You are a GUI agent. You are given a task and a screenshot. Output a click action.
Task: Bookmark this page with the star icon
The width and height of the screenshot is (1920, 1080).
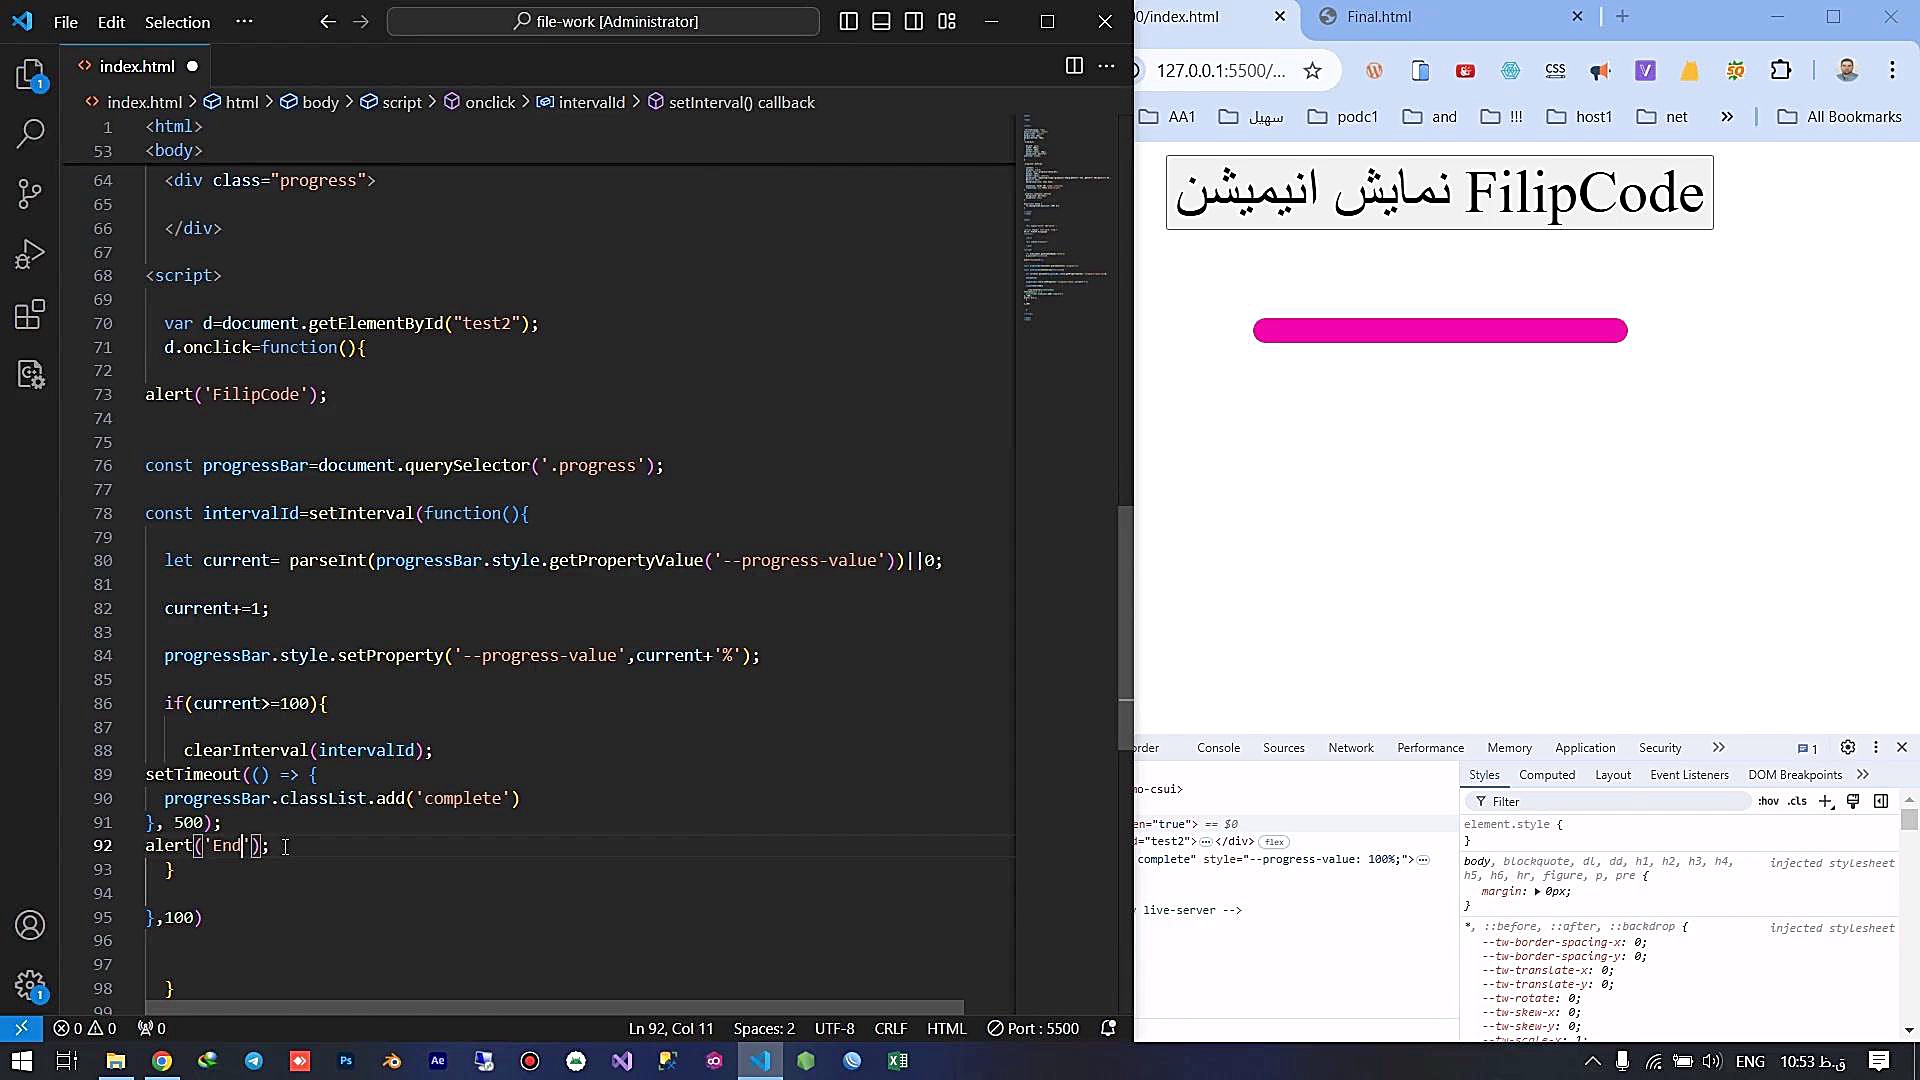point(1312,70)
